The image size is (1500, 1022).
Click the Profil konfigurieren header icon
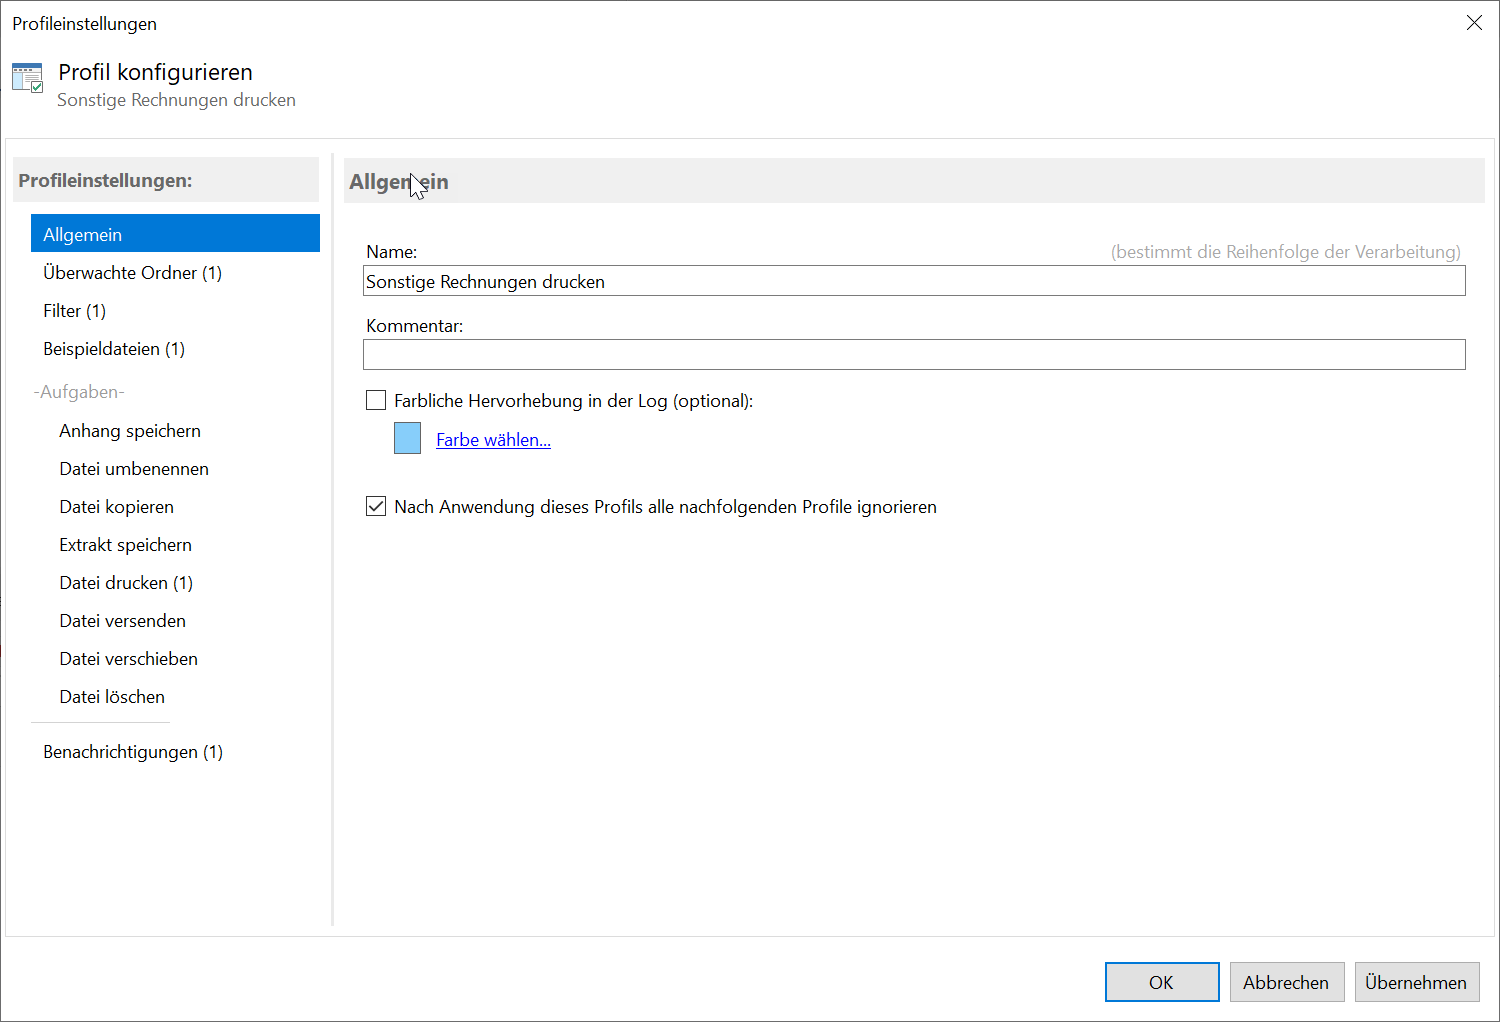[x=28, y=78]
